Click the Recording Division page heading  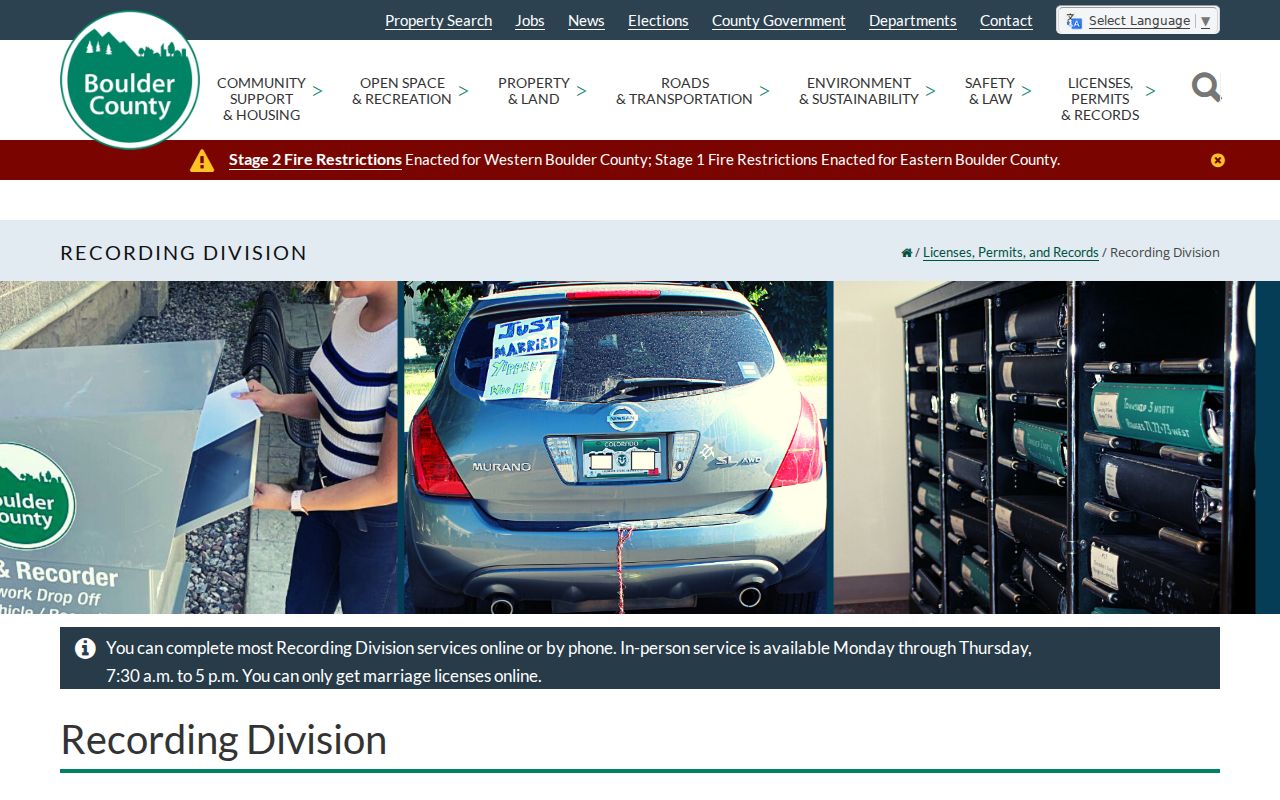point(224,740)
